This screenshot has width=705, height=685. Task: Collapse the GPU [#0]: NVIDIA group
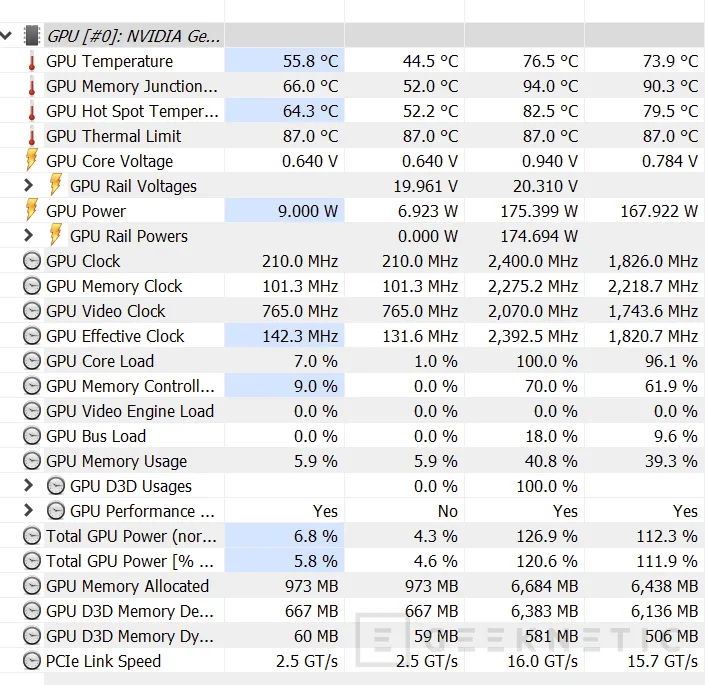[6, 35]
